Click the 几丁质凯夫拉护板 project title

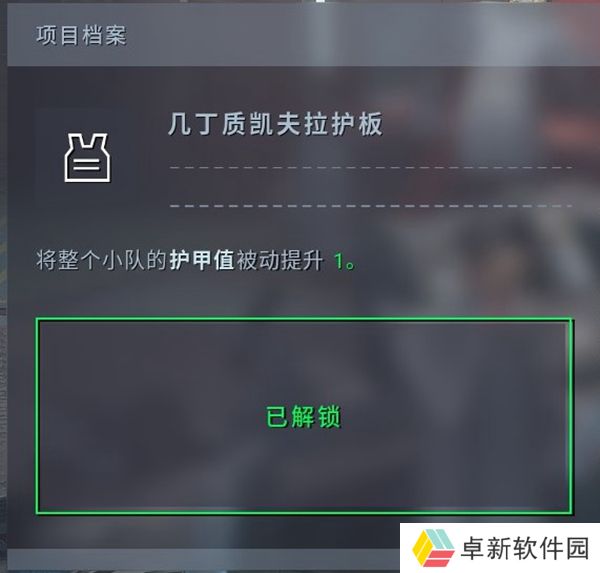[275, 124]
